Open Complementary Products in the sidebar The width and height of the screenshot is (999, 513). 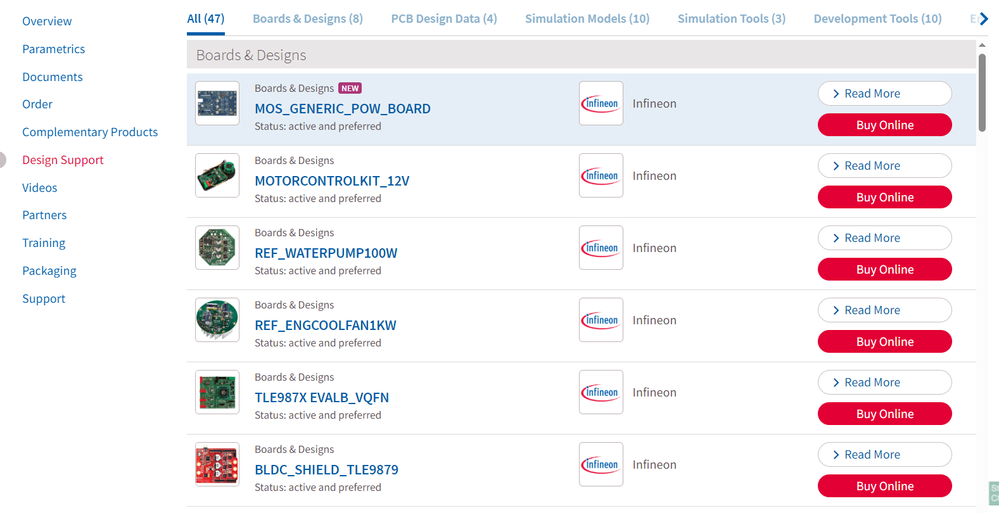click(x=90, y=132)
